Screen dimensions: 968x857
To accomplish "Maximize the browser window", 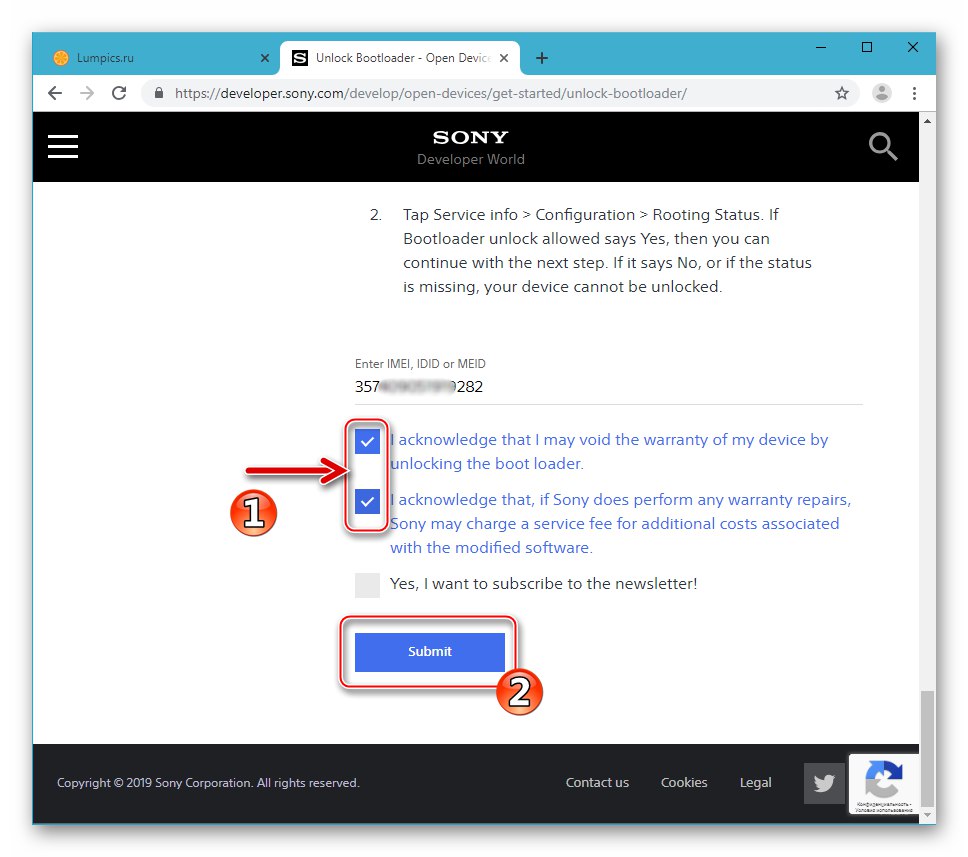I will tap(867, 48).
